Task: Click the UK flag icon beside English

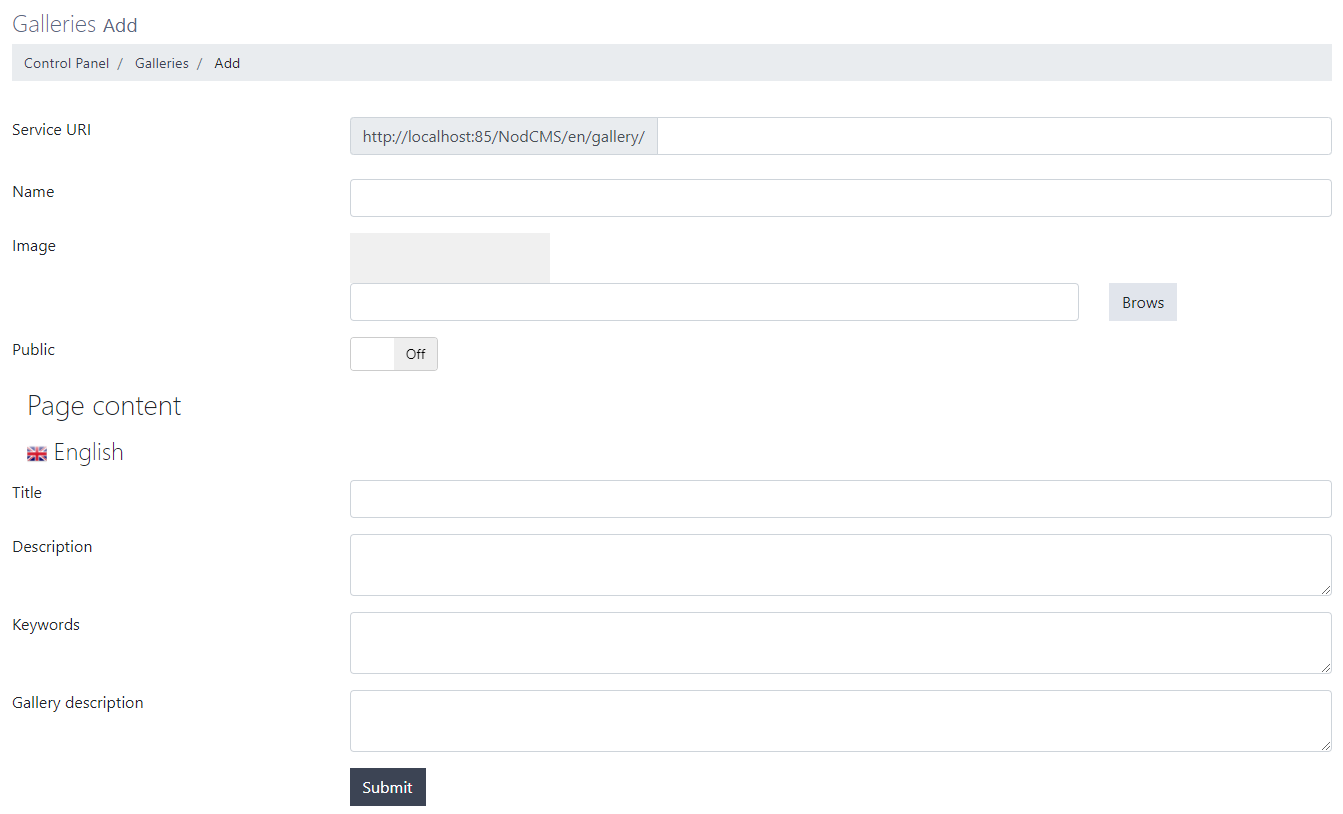Action: [x=37, y=454]
